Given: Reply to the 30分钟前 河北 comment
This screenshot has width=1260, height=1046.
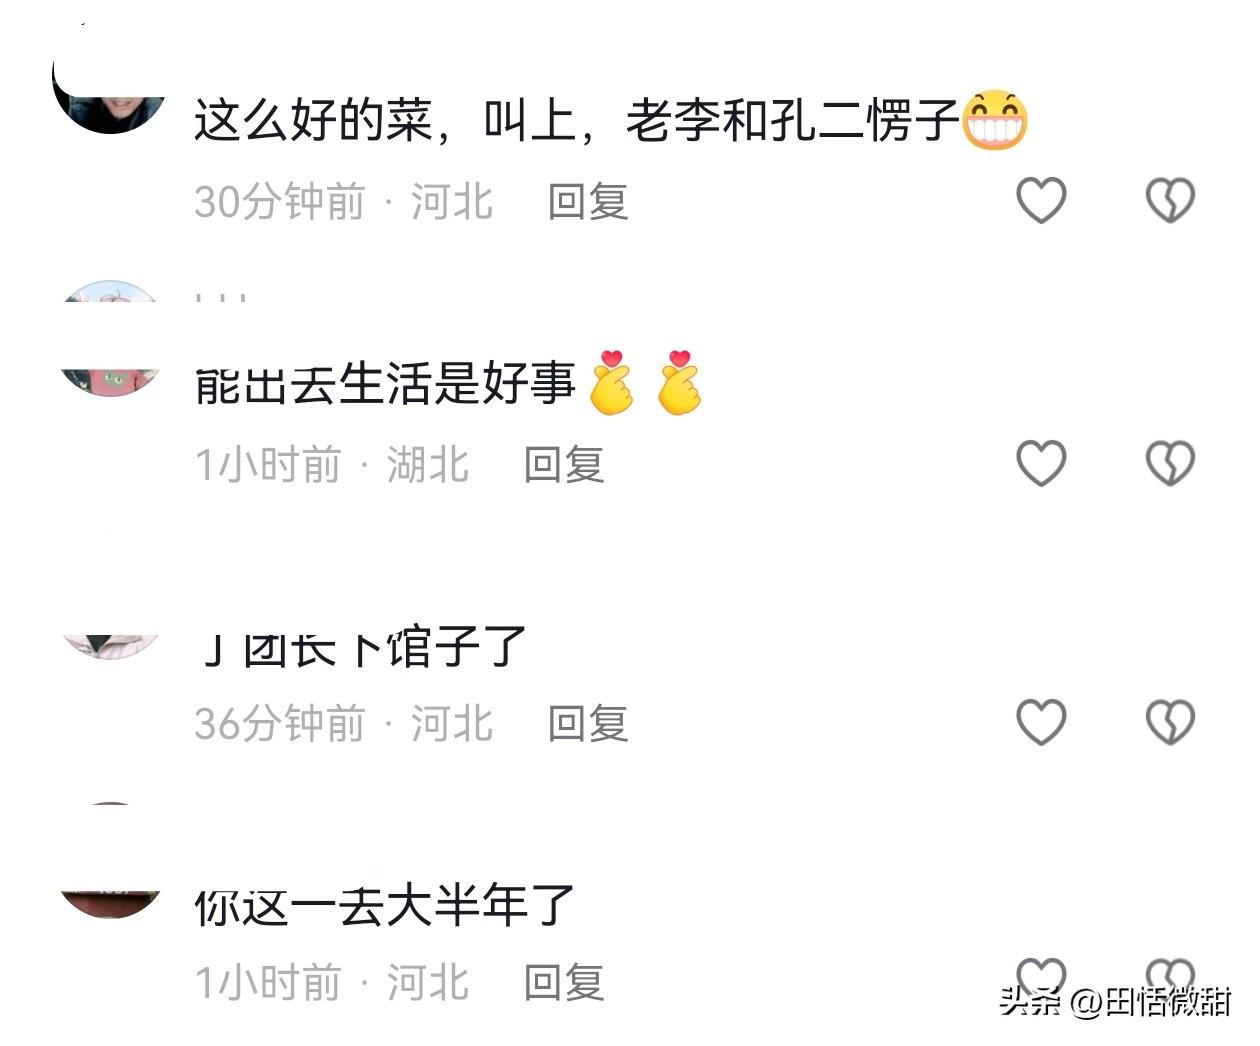Looking at the screenshot, I should [588, 202].
